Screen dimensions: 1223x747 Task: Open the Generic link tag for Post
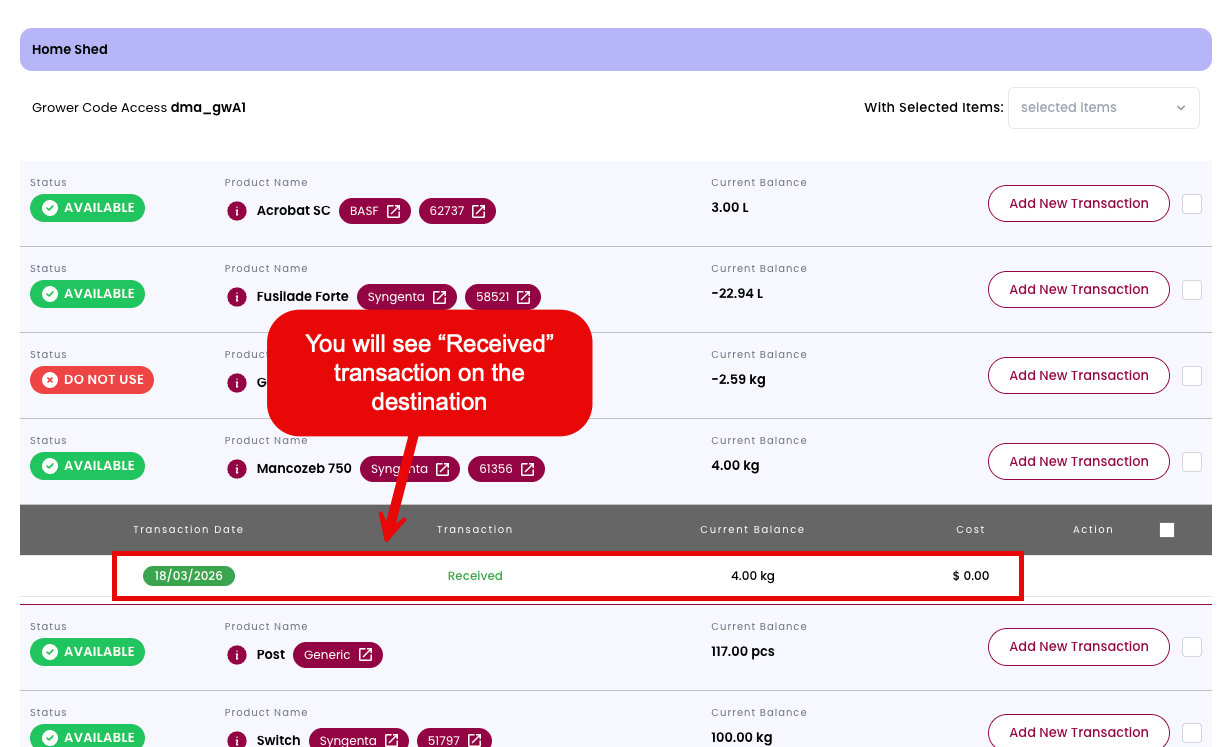click(338, 655)
